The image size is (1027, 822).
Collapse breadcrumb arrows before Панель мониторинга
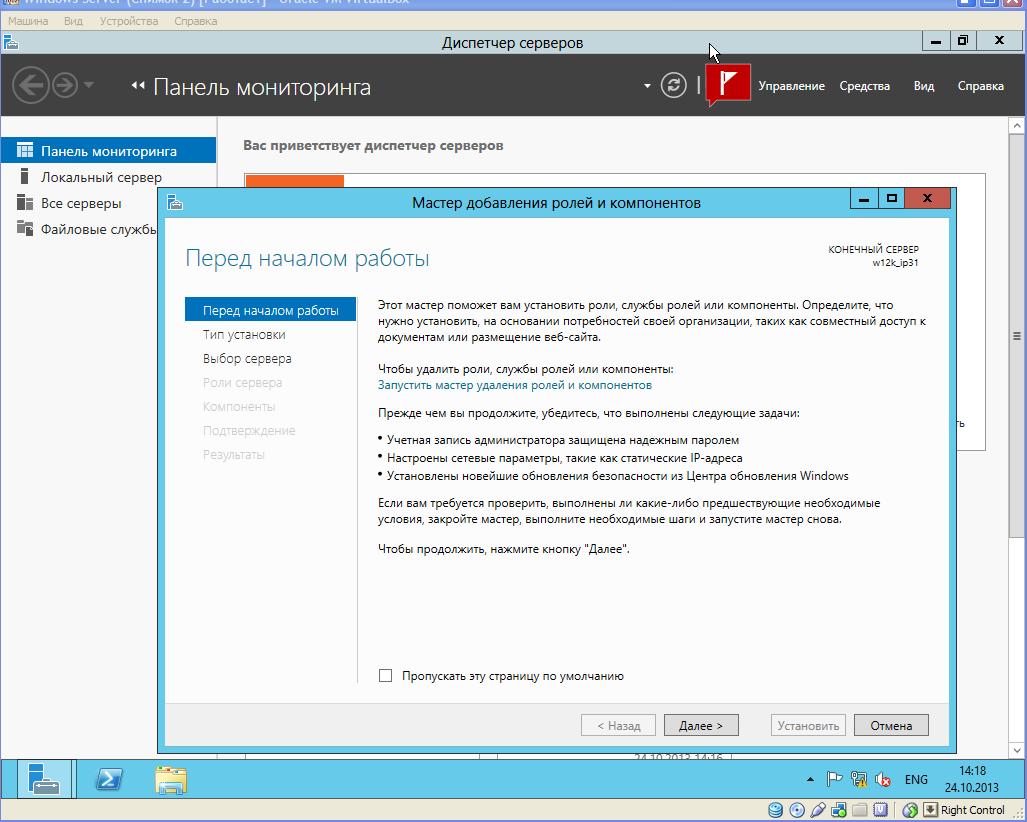click(x=138, y=85)
